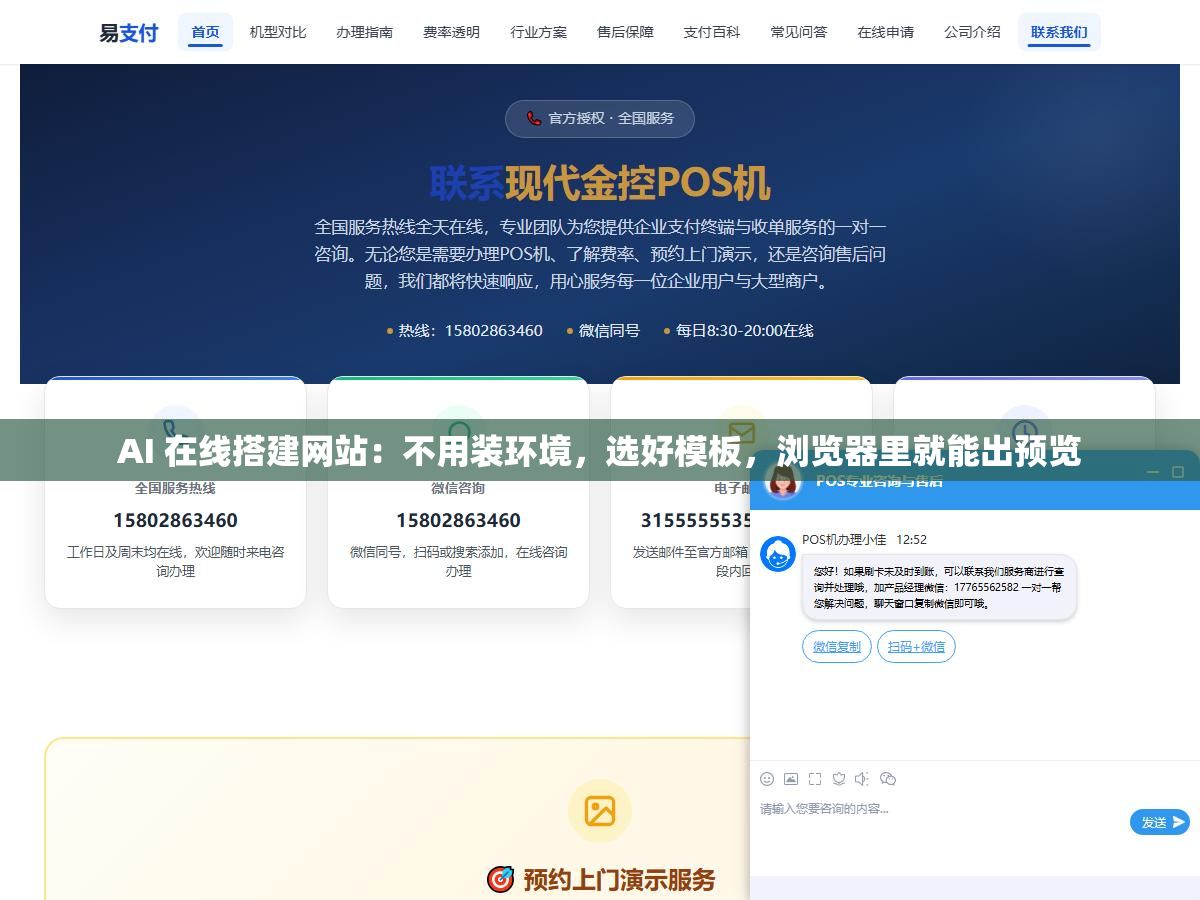This screenshot has width=1200, height=900.
Task: Click the yellow image placeholder icon above 预约上门演示服务
Action: point(600,811)
